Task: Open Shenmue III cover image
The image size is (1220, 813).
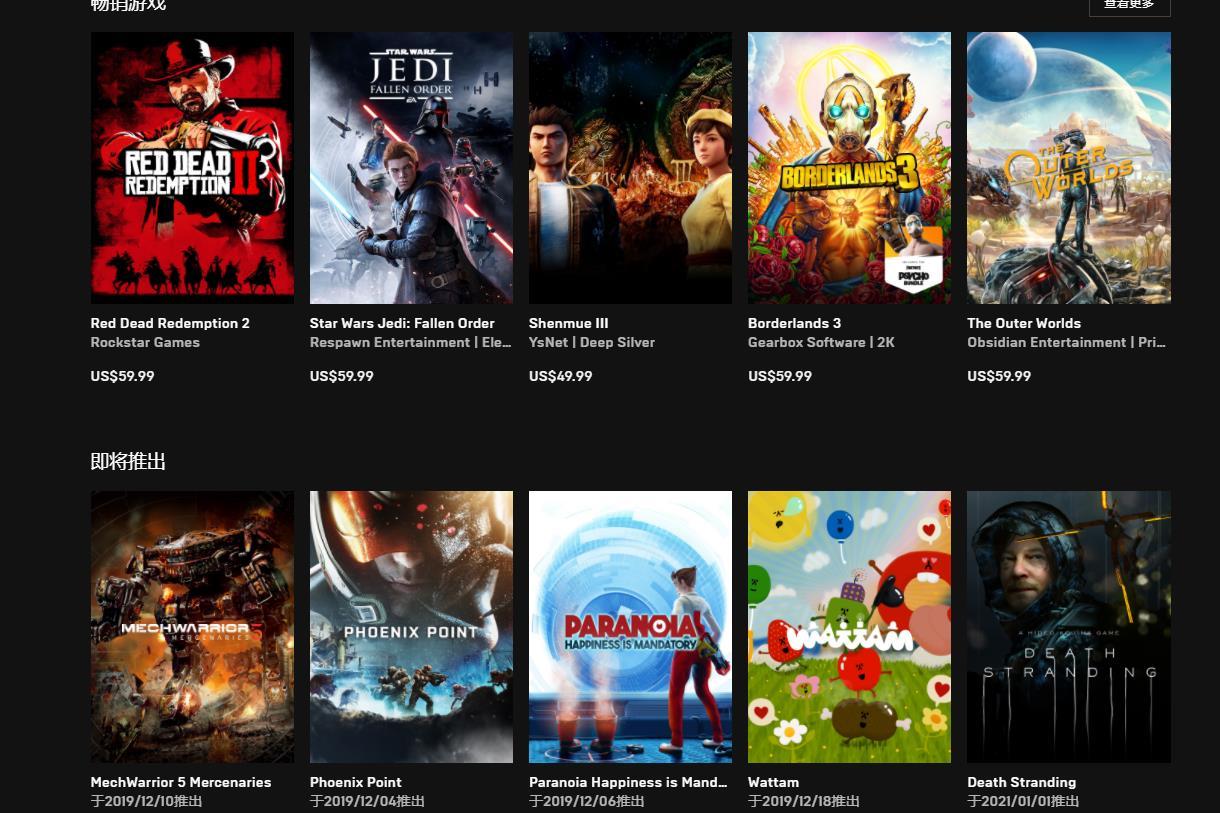Action: 630,168
